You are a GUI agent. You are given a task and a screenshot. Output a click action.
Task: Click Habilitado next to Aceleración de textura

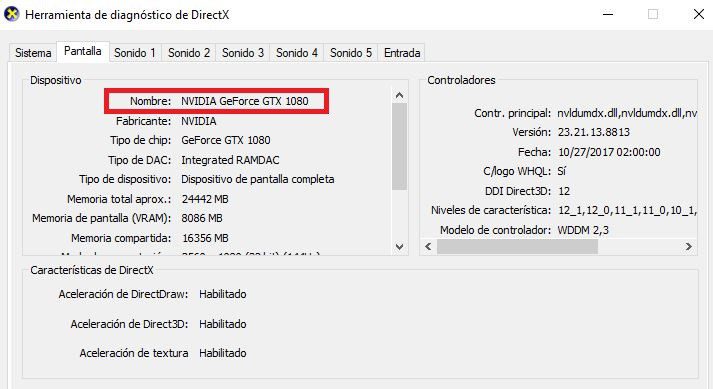[x=222, y=353]
